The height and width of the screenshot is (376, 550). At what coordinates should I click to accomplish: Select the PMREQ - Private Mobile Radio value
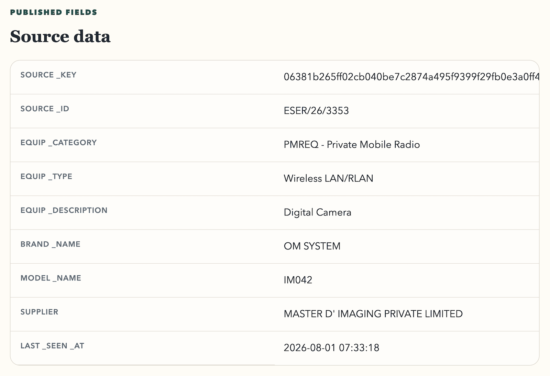click(x=351, y=145)
